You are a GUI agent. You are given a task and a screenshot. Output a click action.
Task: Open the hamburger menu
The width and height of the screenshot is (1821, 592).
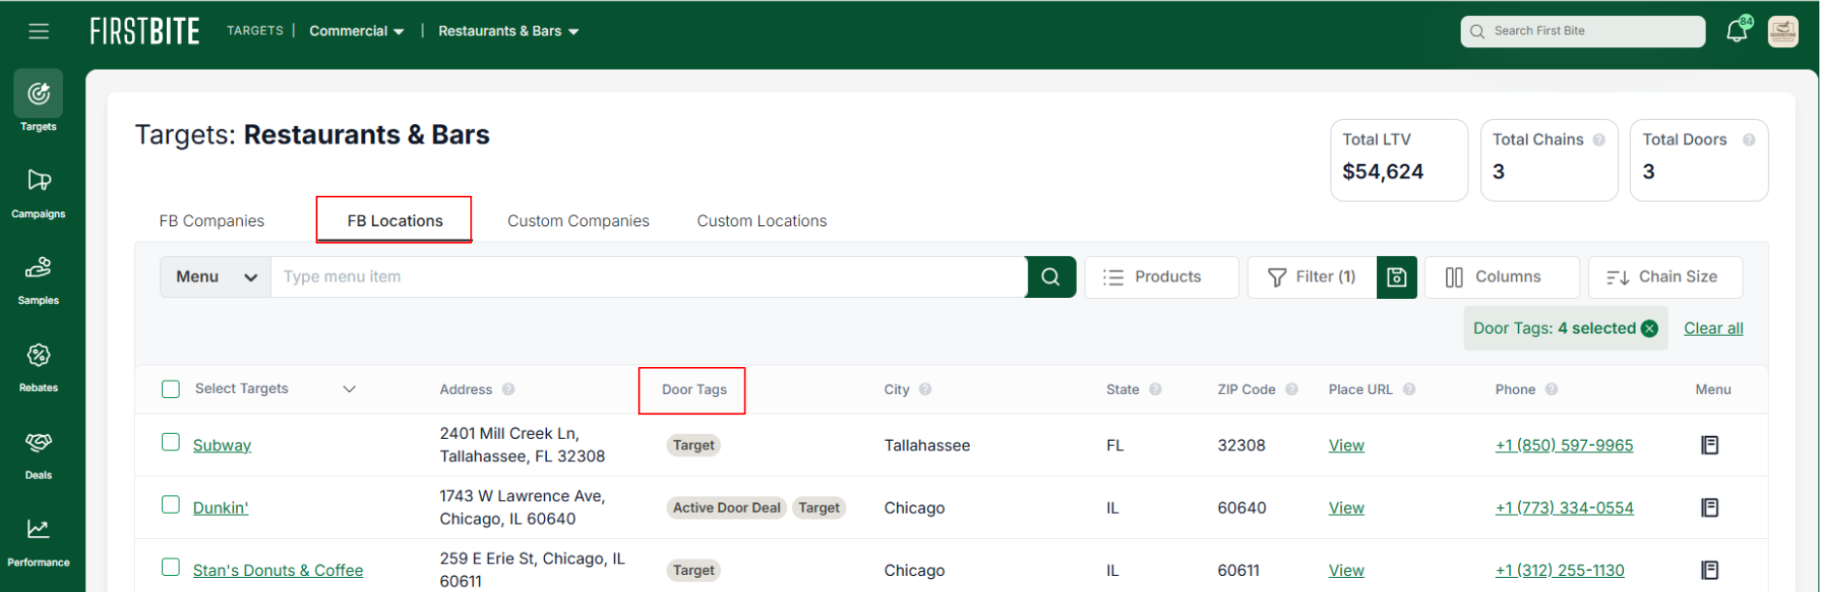tap(38, 31)
